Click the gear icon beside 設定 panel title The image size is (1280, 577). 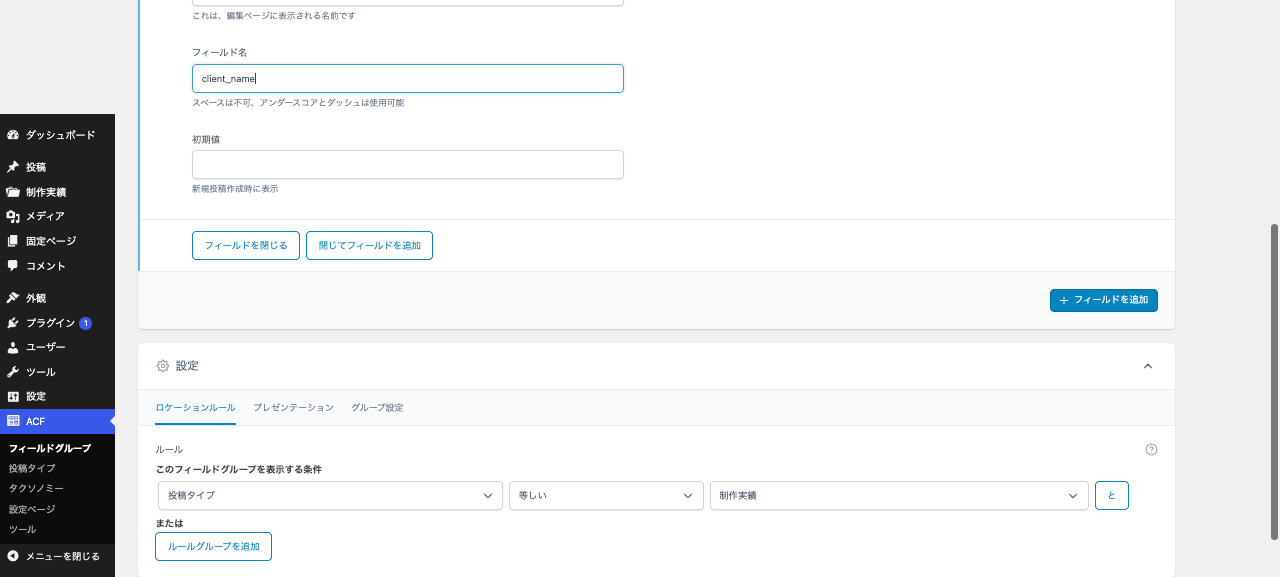pos(163,366)
